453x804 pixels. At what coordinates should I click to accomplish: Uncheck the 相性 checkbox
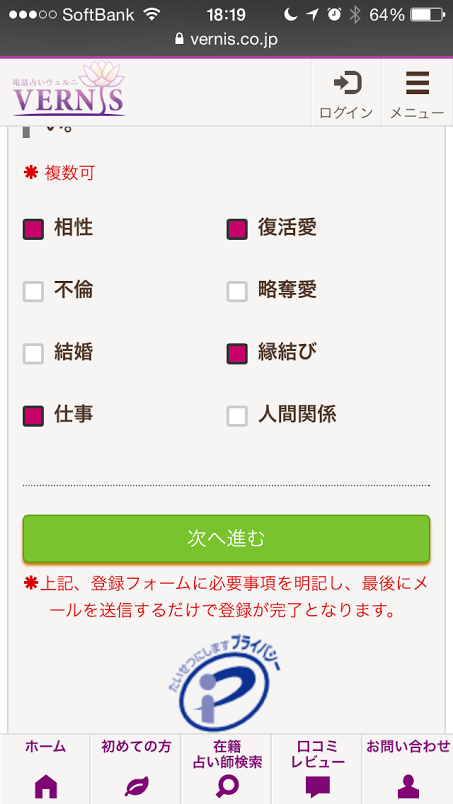[x=33, y=229]
